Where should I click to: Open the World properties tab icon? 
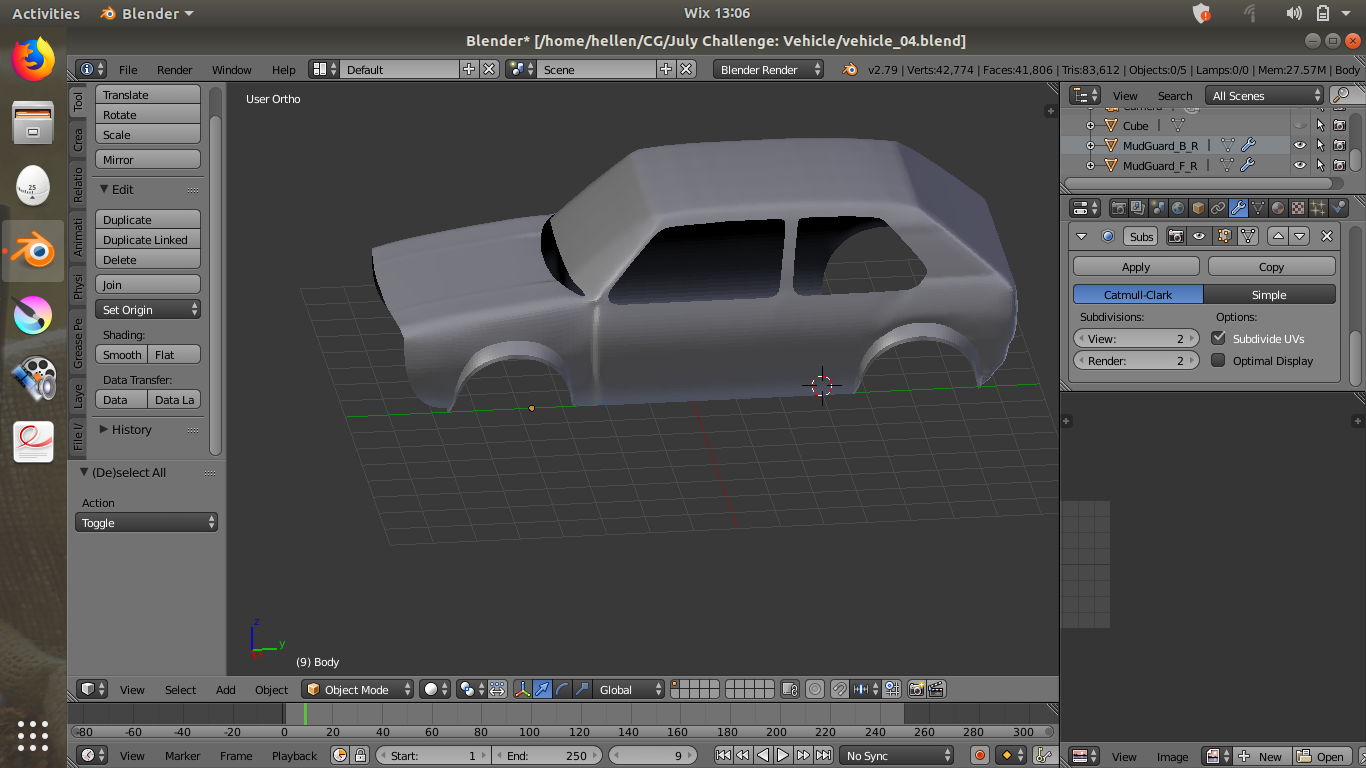(x=1178, y=208)
